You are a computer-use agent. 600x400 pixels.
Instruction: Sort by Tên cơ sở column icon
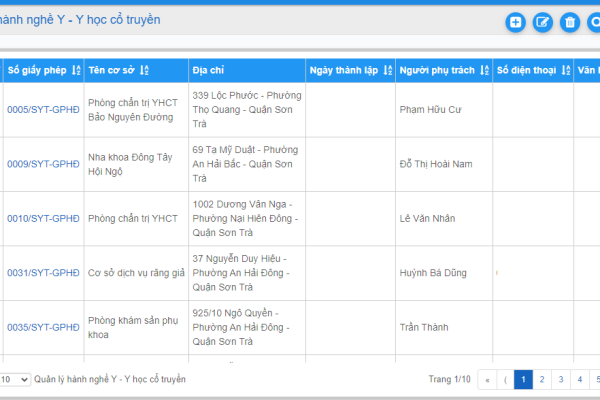144,70
